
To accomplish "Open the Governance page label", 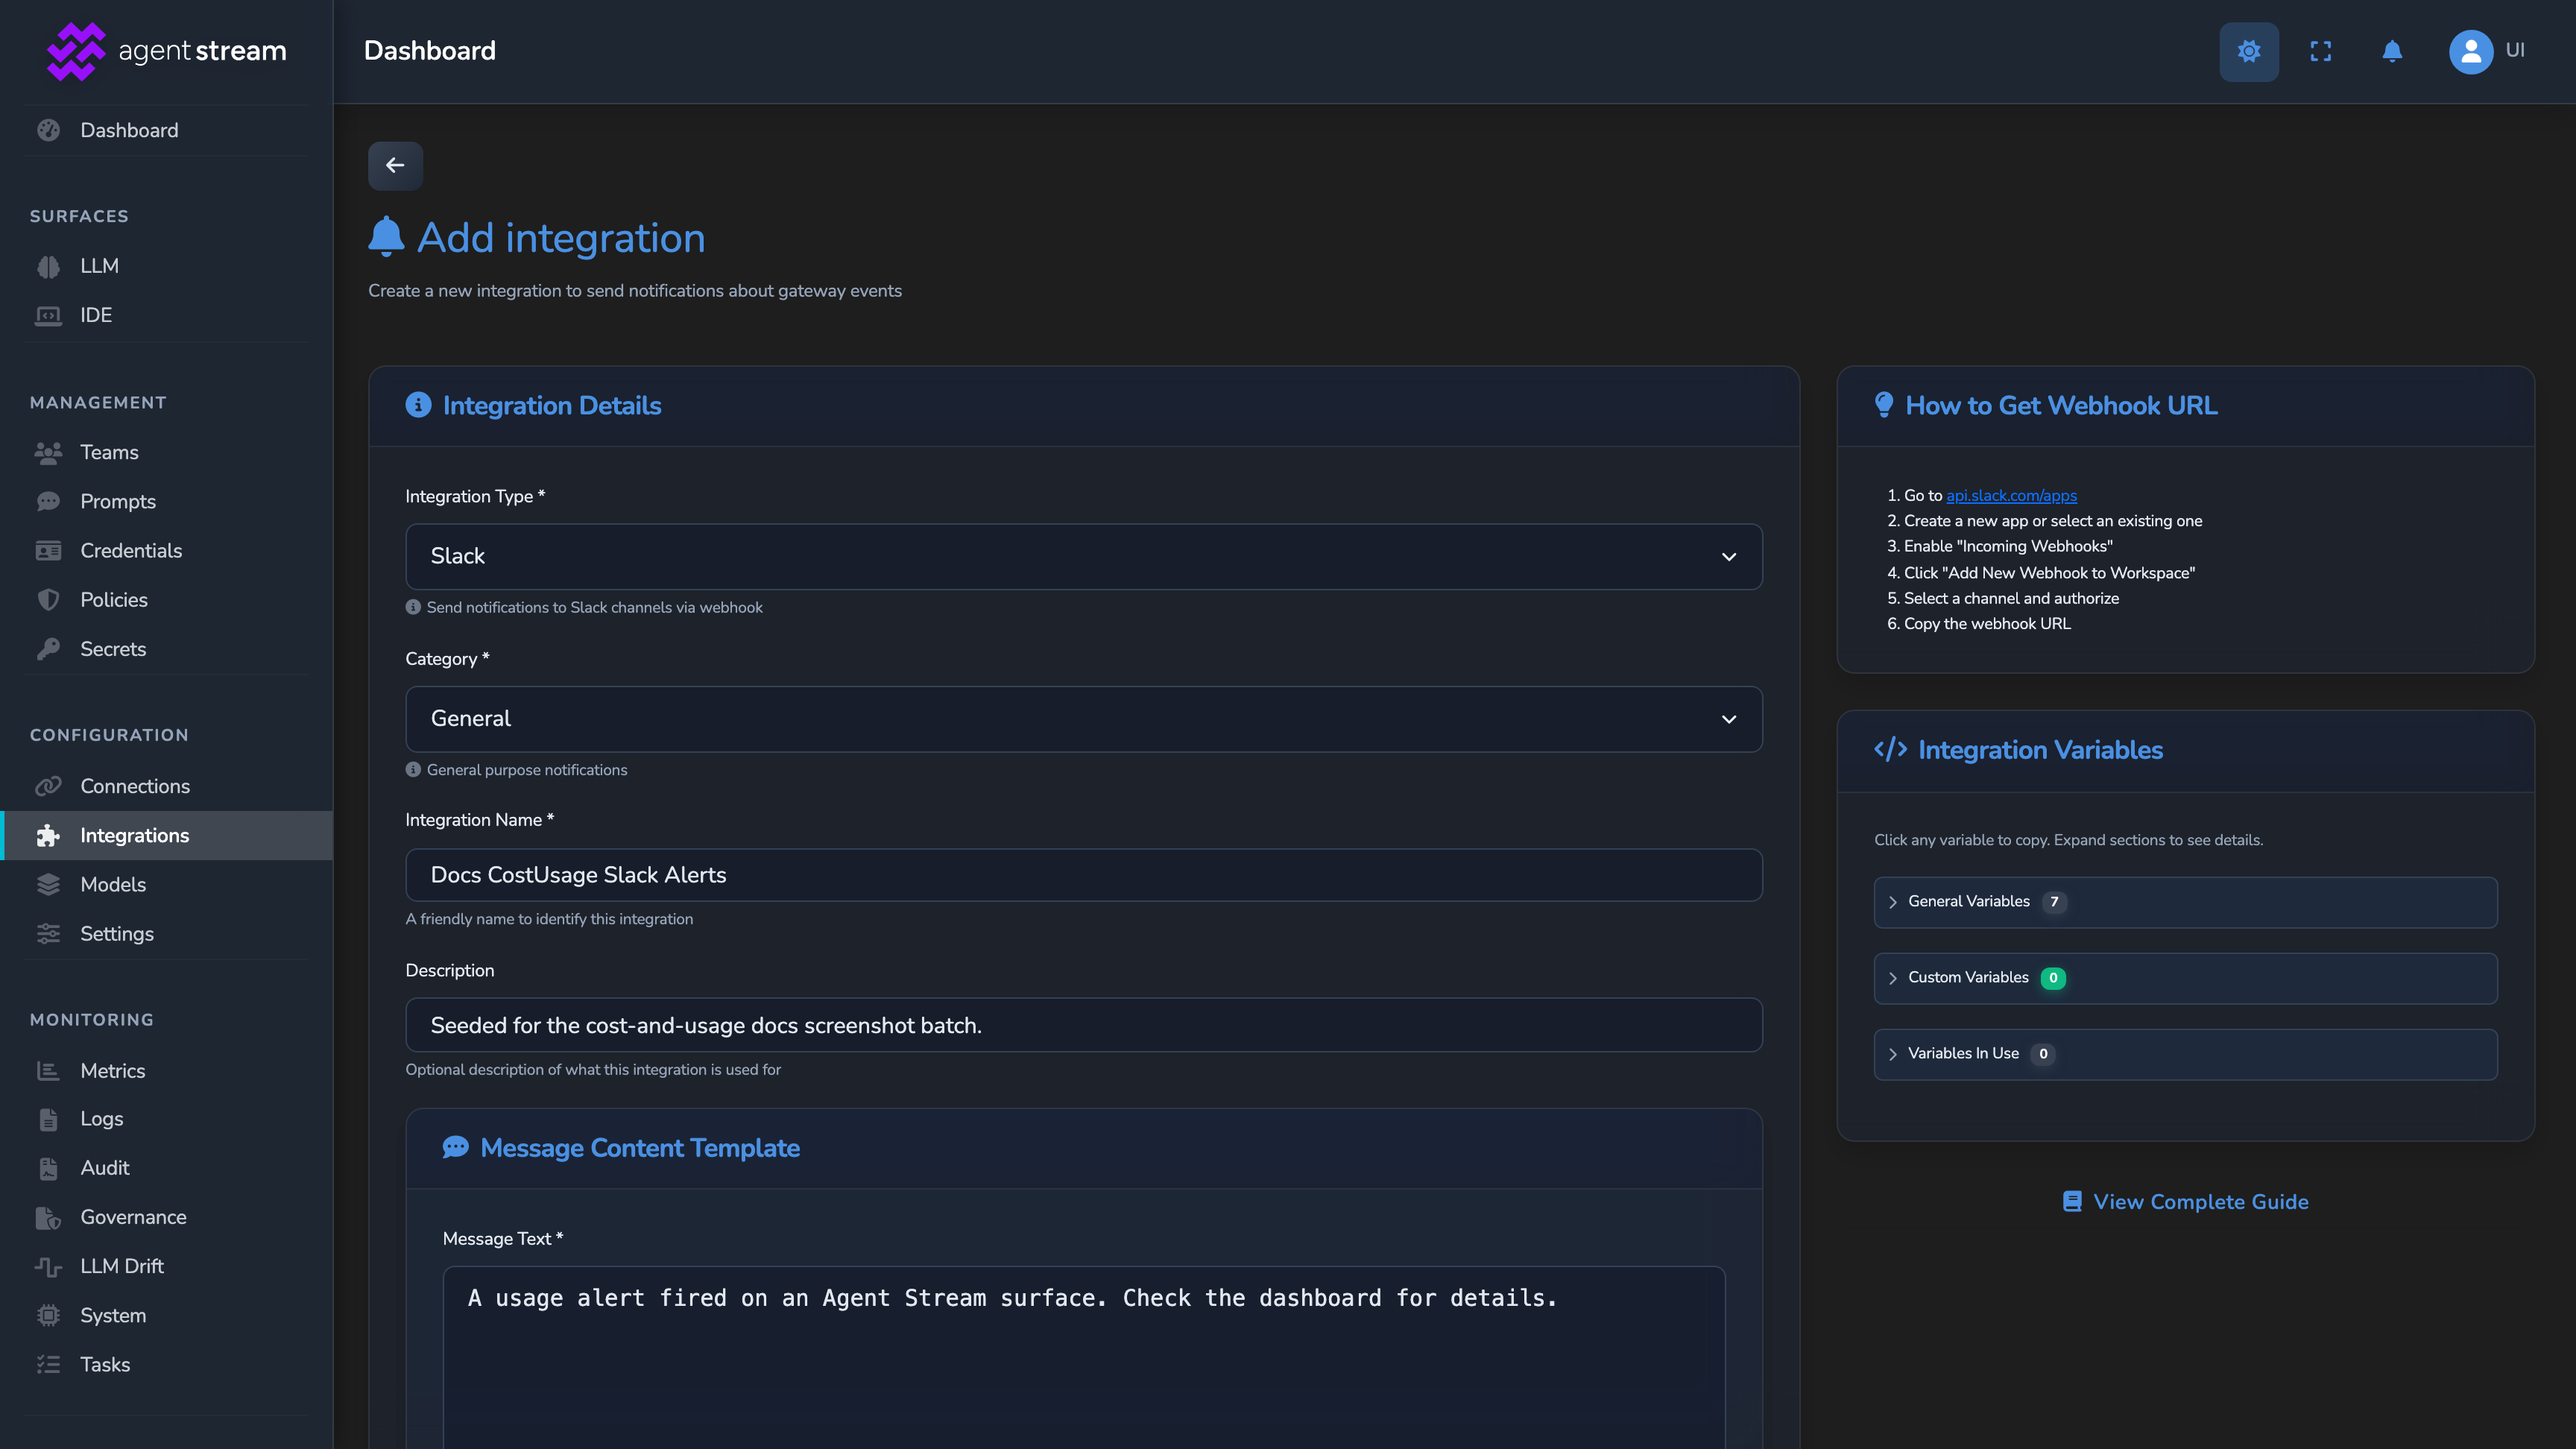I will click(x=133, y=1217).
